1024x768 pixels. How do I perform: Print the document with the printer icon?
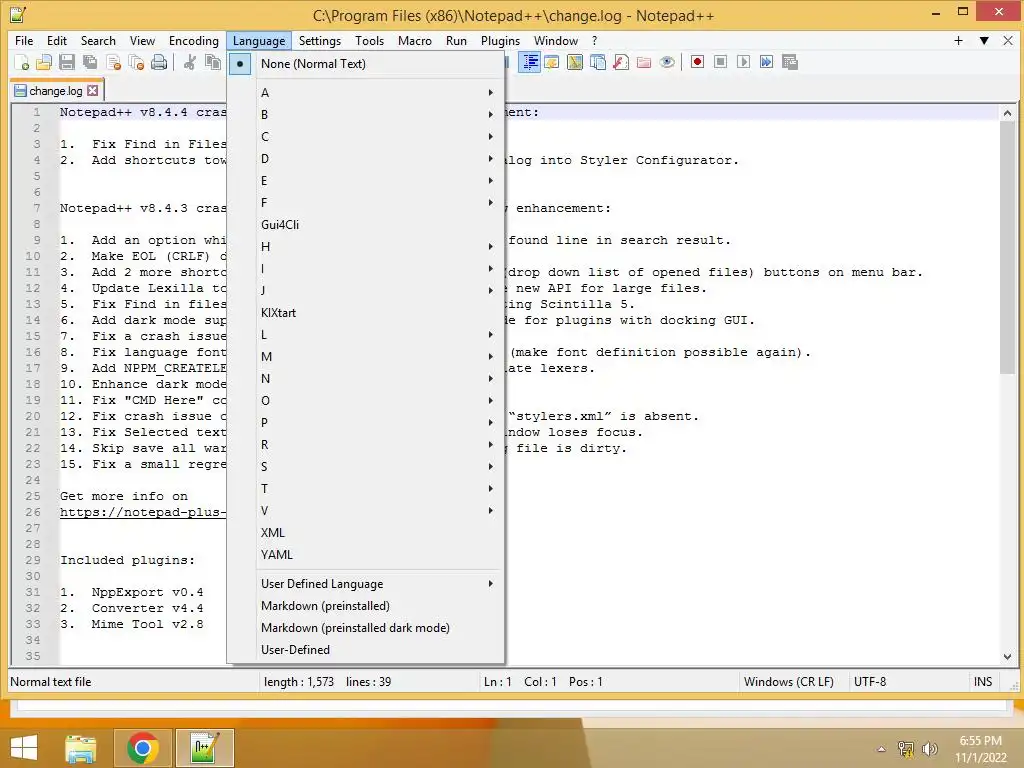click(159, 62)
